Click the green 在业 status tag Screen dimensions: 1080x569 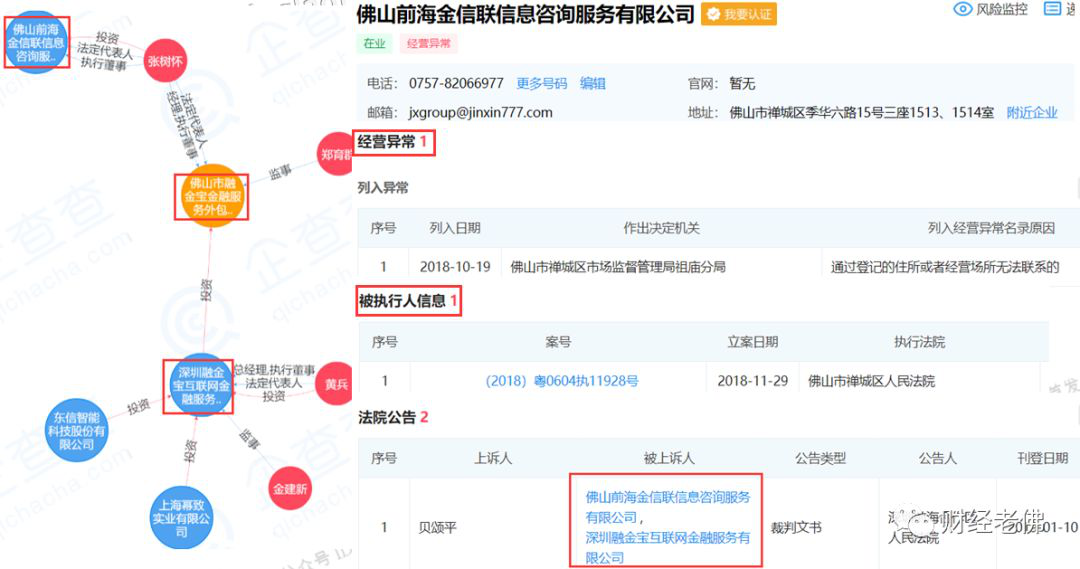coord(374,43)
